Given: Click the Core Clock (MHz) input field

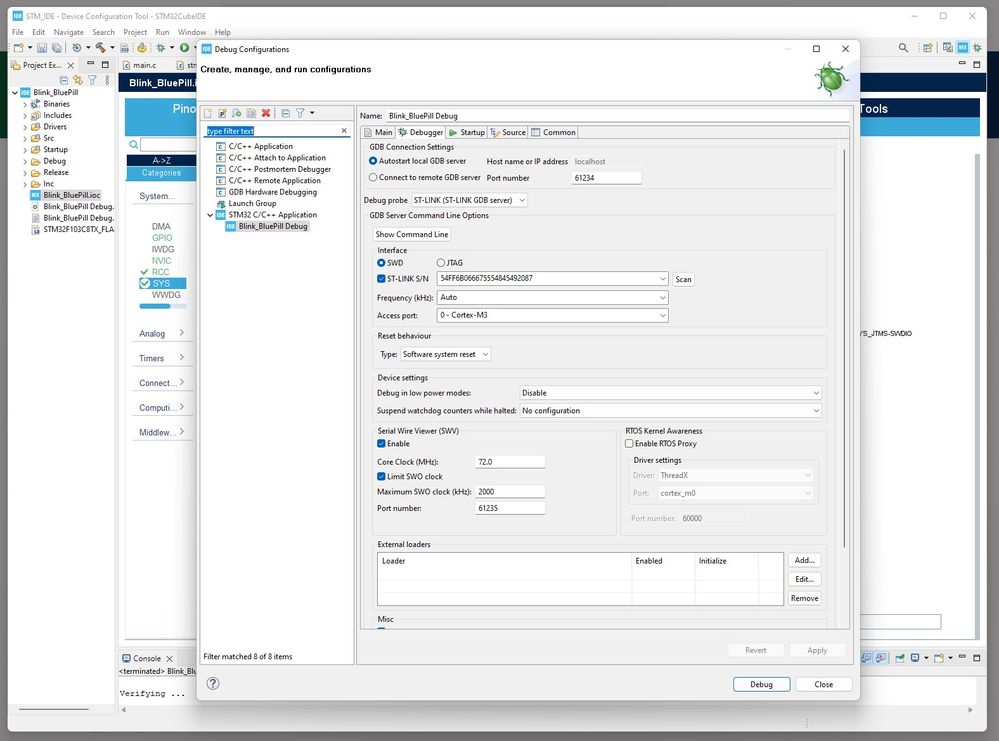Looking at the screenshot, I should tap(510, 462).
